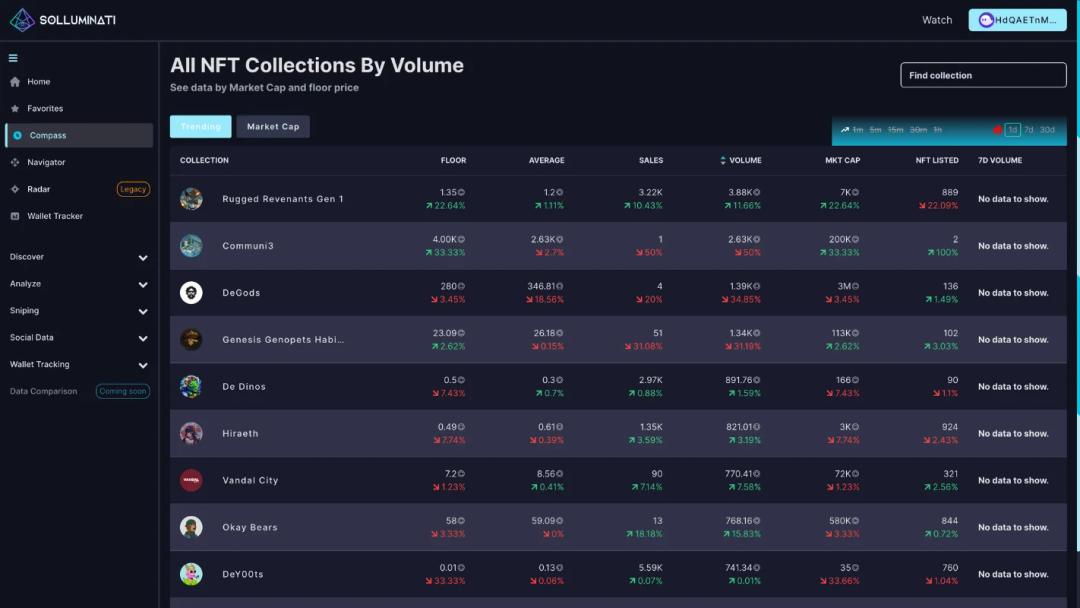Open Rugged Revenants Gen 1 avatar
The image size is (1080, 608).
tap(191, 198)
